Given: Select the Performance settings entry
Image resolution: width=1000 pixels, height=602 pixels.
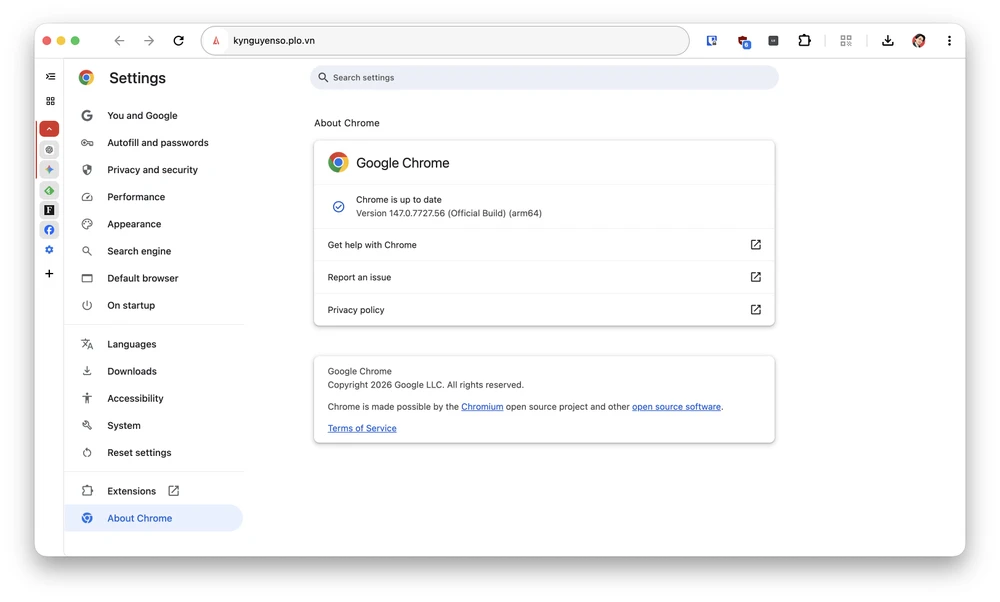Looking at the screenshot, I should [136, 196].
